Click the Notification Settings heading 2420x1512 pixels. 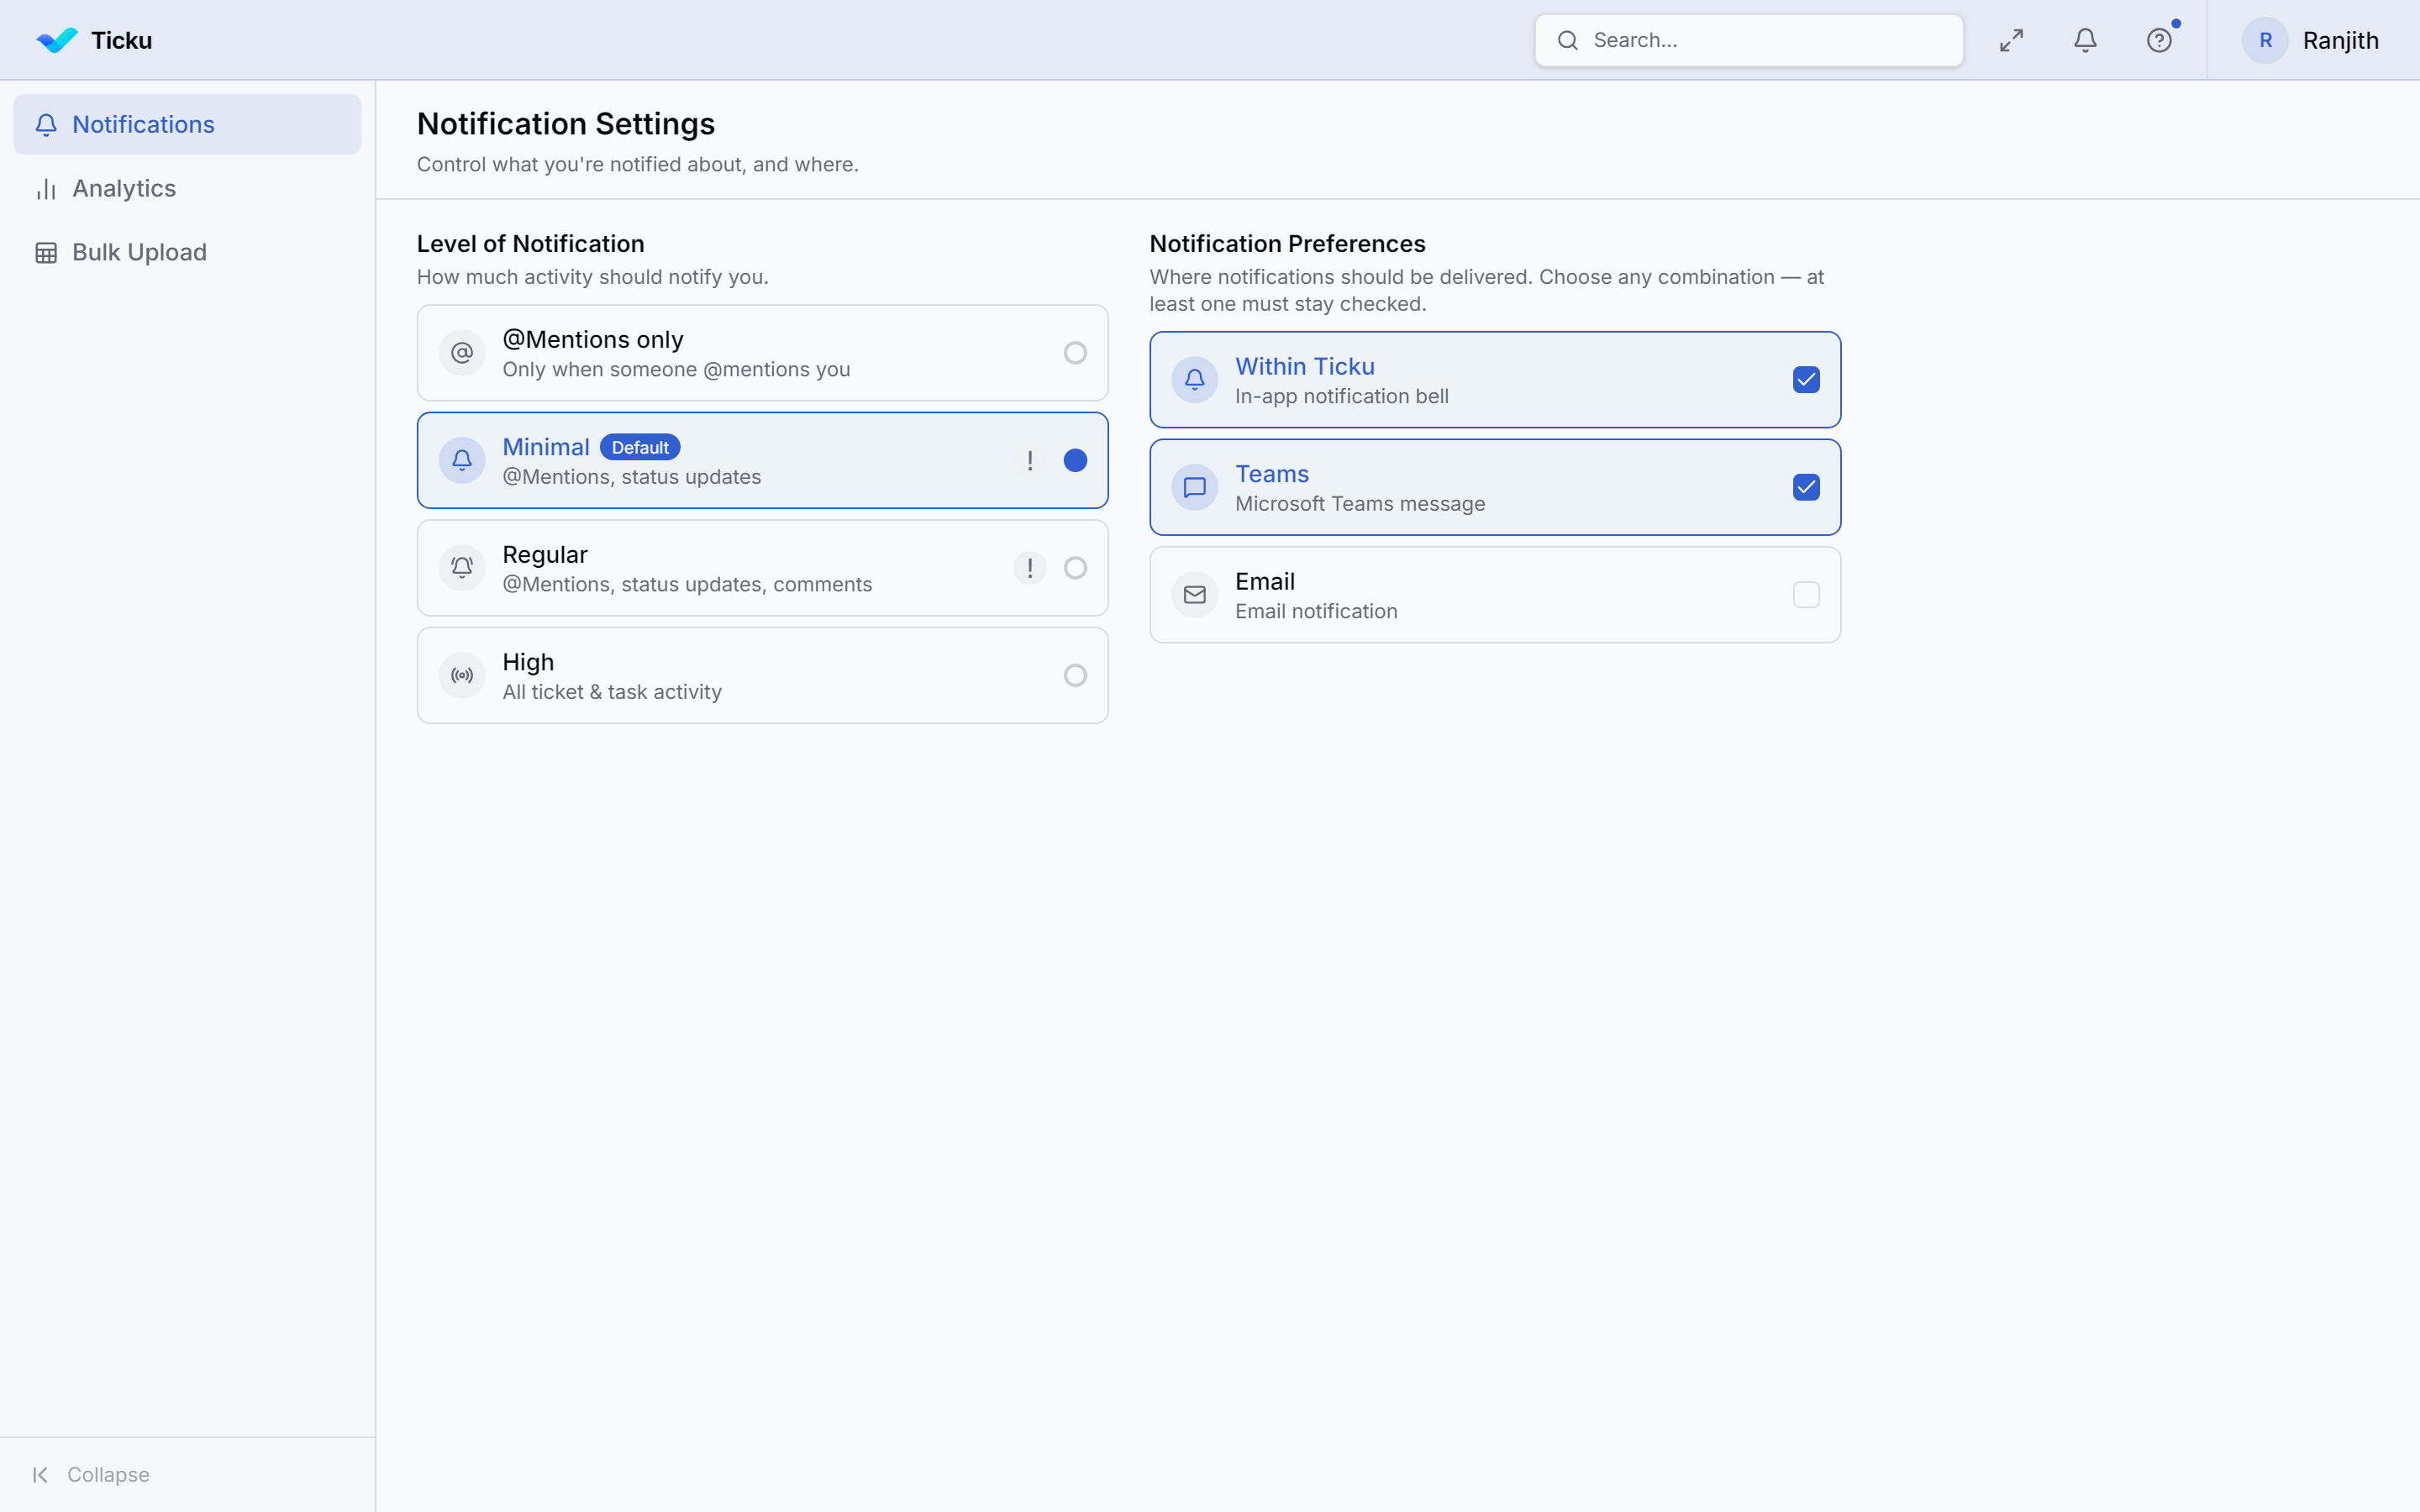click(566, 124)
